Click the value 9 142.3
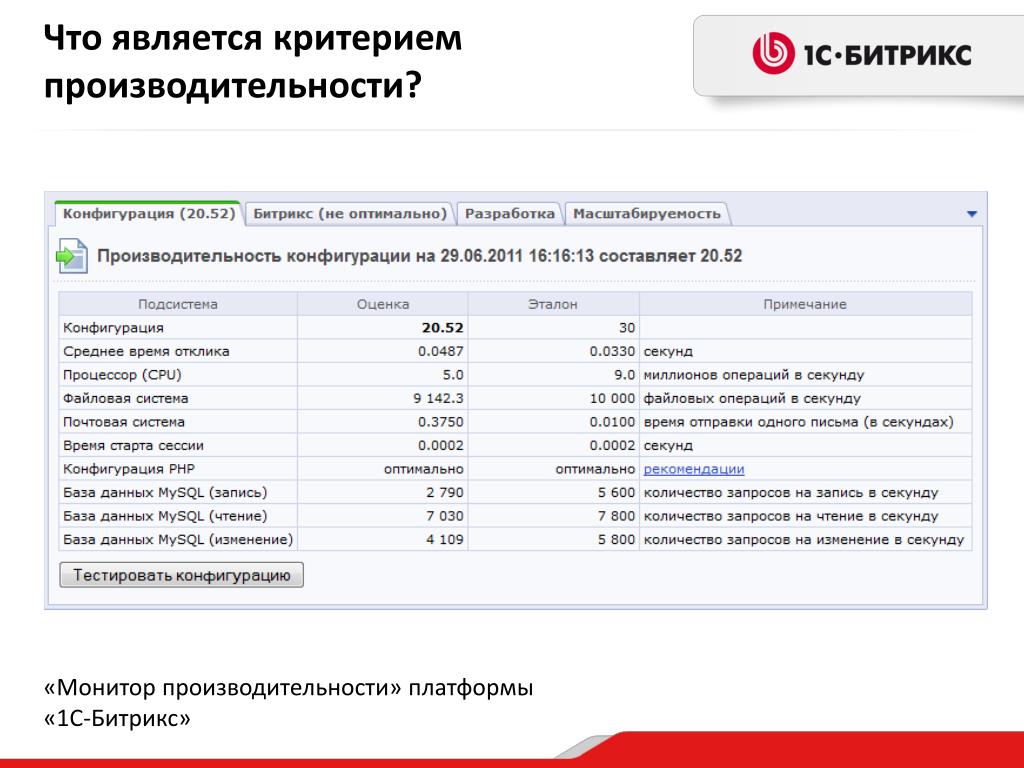 pyautogui.click(x=438, y=398)
